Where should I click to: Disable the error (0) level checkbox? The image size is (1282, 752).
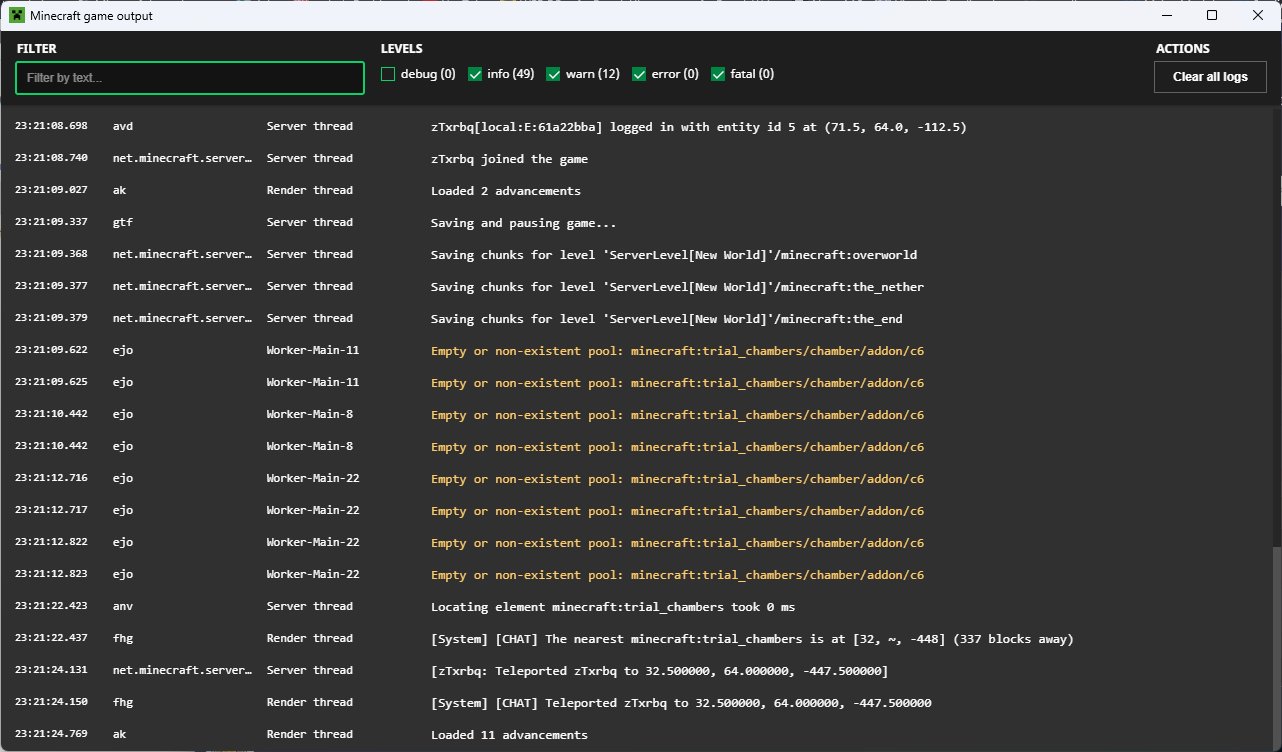(x=639, y=74)
